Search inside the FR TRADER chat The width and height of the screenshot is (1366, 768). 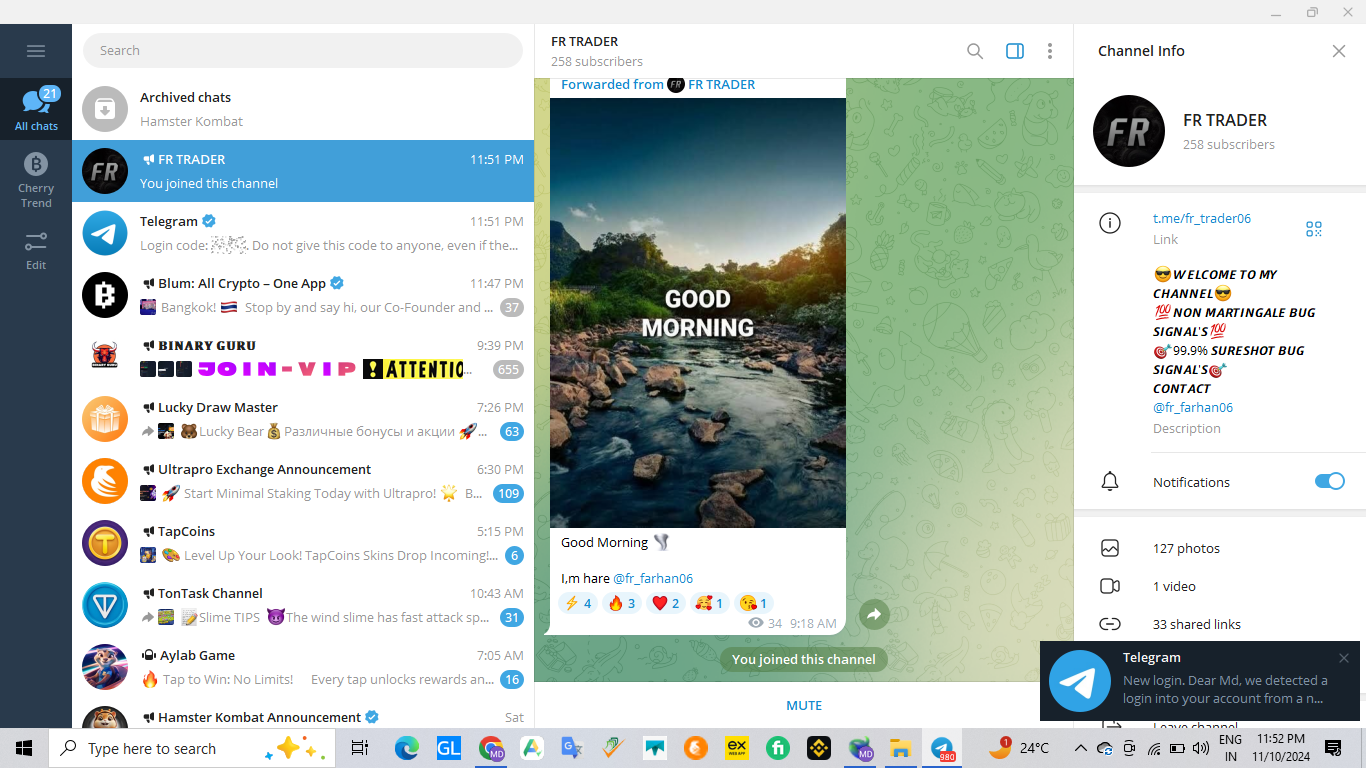(975, 51)
